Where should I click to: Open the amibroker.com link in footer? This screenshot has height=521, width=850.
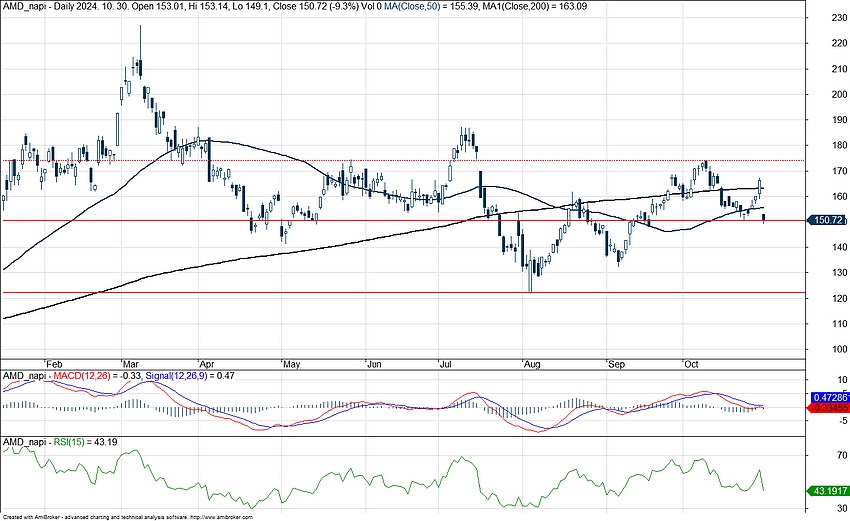[x=222, y=518]
